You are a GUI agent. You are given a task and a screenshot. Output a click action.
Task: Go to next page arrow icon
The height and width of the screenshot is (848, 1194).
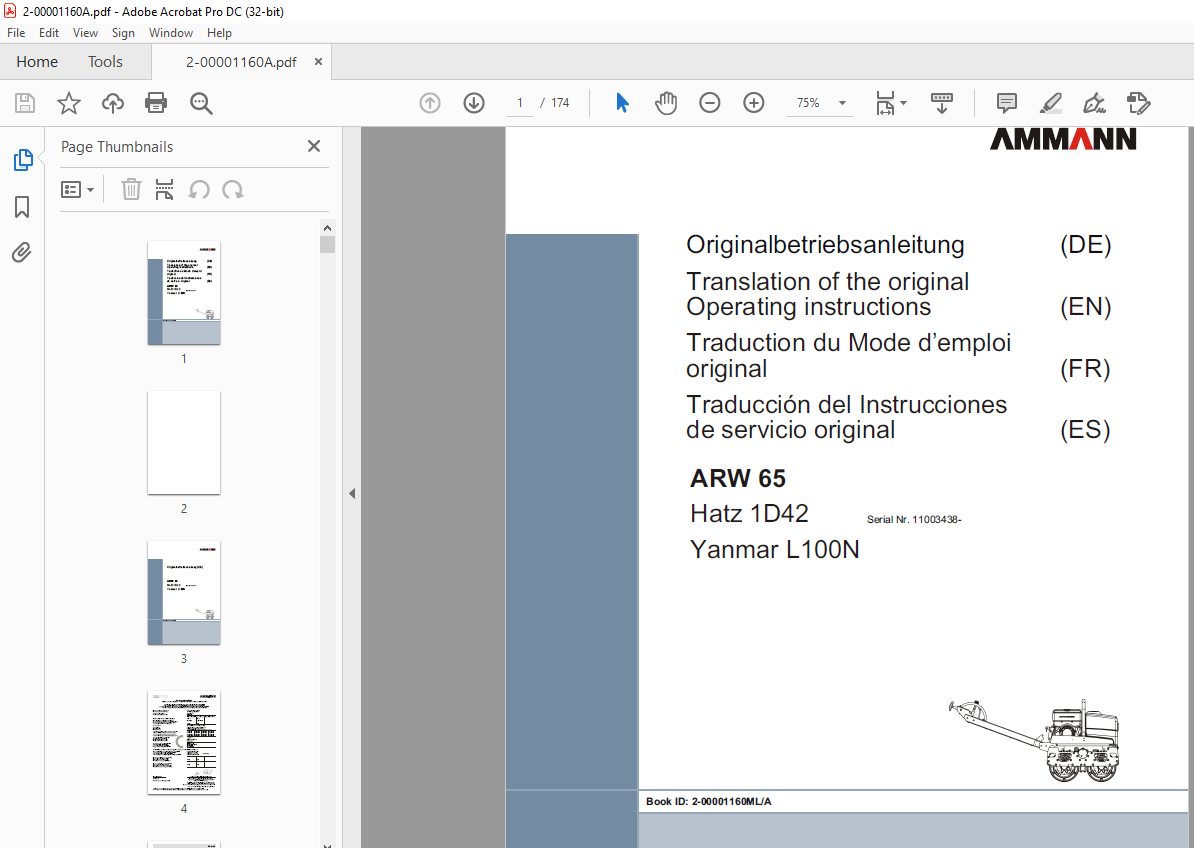(x=474, y=103)
